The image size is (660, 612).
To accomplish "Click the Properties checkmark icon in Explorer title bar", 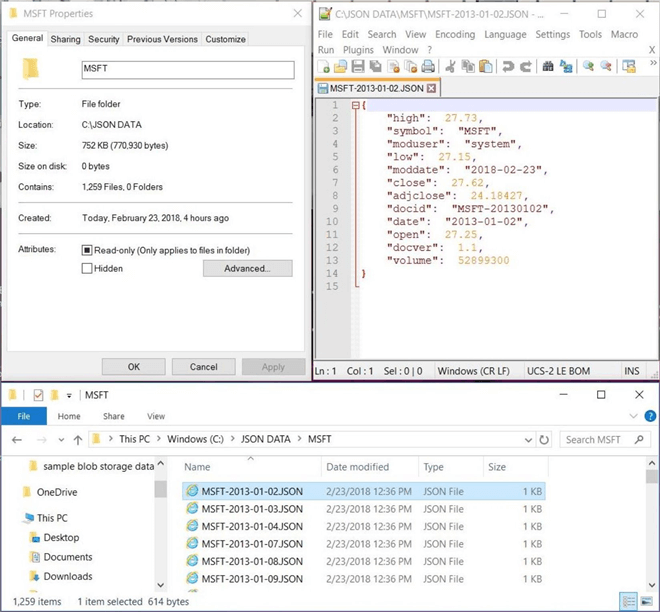I will [x=38, y=395].
